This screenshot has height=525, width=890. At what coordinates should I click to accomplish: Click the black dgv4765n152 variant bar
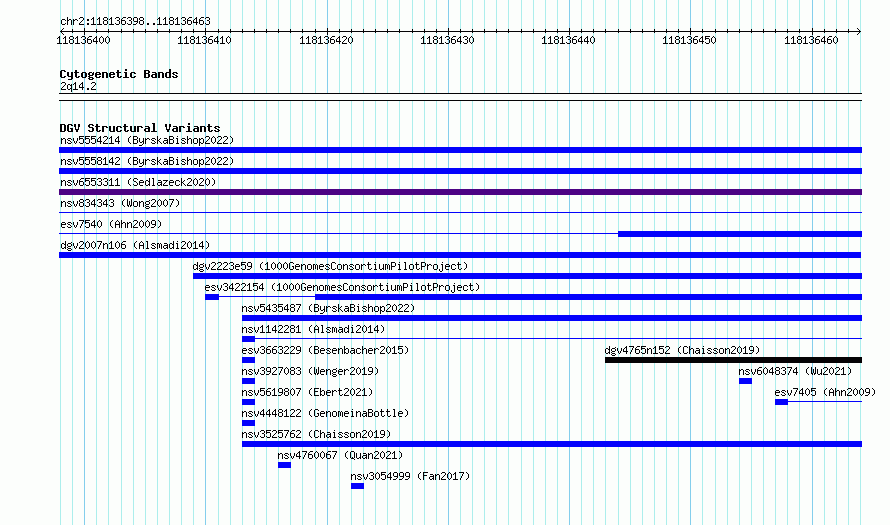pyautogui.click(x=733, y=360)
